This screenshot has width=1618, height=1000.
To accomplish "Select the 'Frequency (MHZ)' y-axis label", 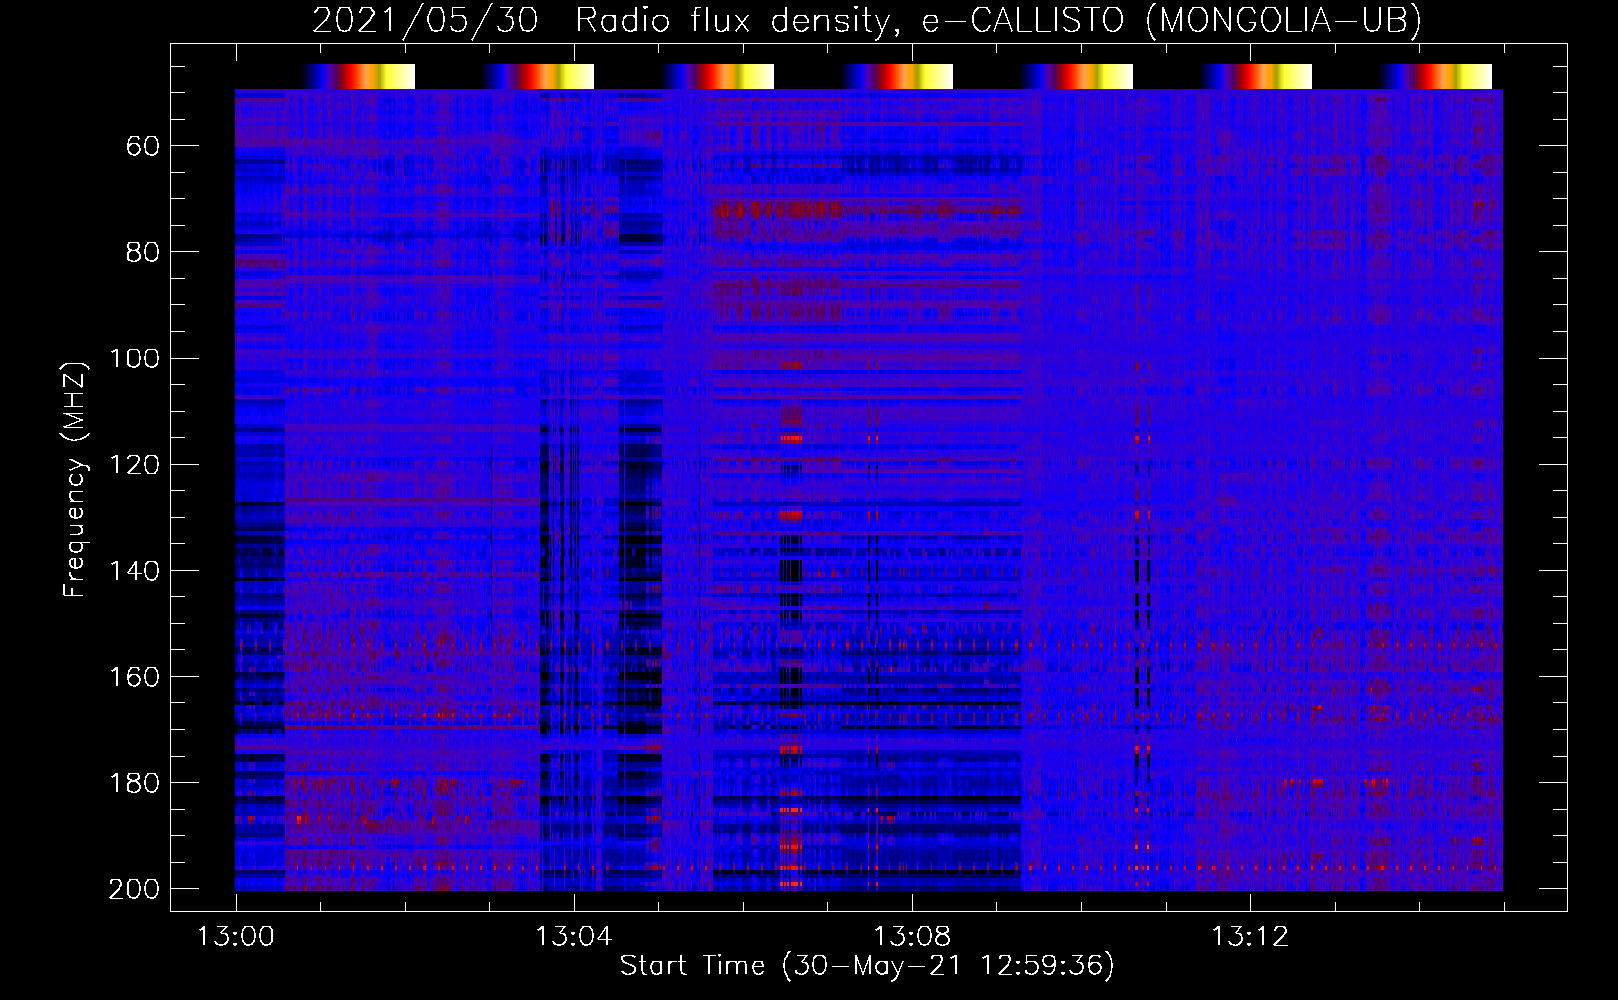I will (75, 479).
